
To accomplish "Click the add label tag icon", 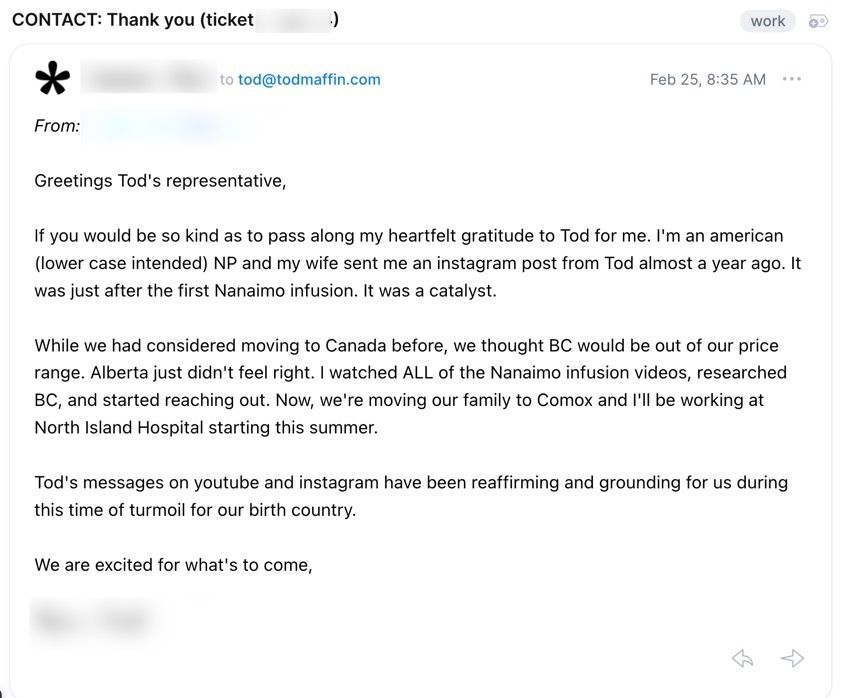I will coord(818,21).
